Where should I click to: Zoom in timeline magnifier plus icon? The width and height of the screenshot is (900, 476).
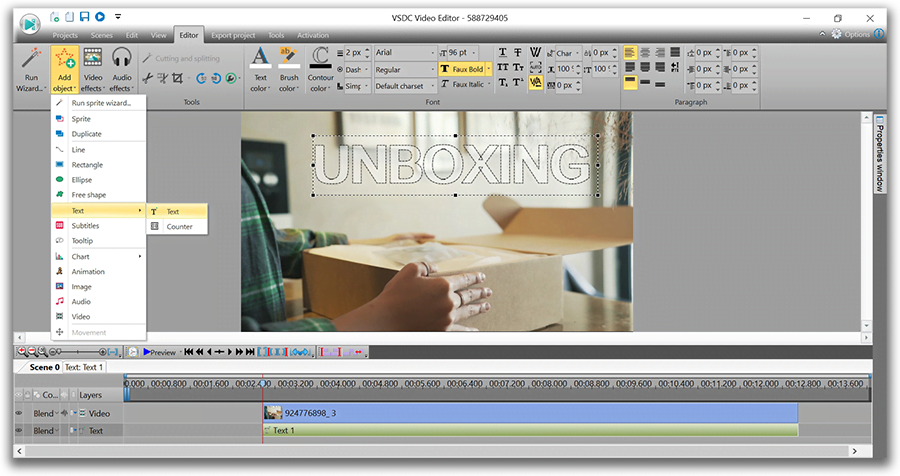coord(21,352)
